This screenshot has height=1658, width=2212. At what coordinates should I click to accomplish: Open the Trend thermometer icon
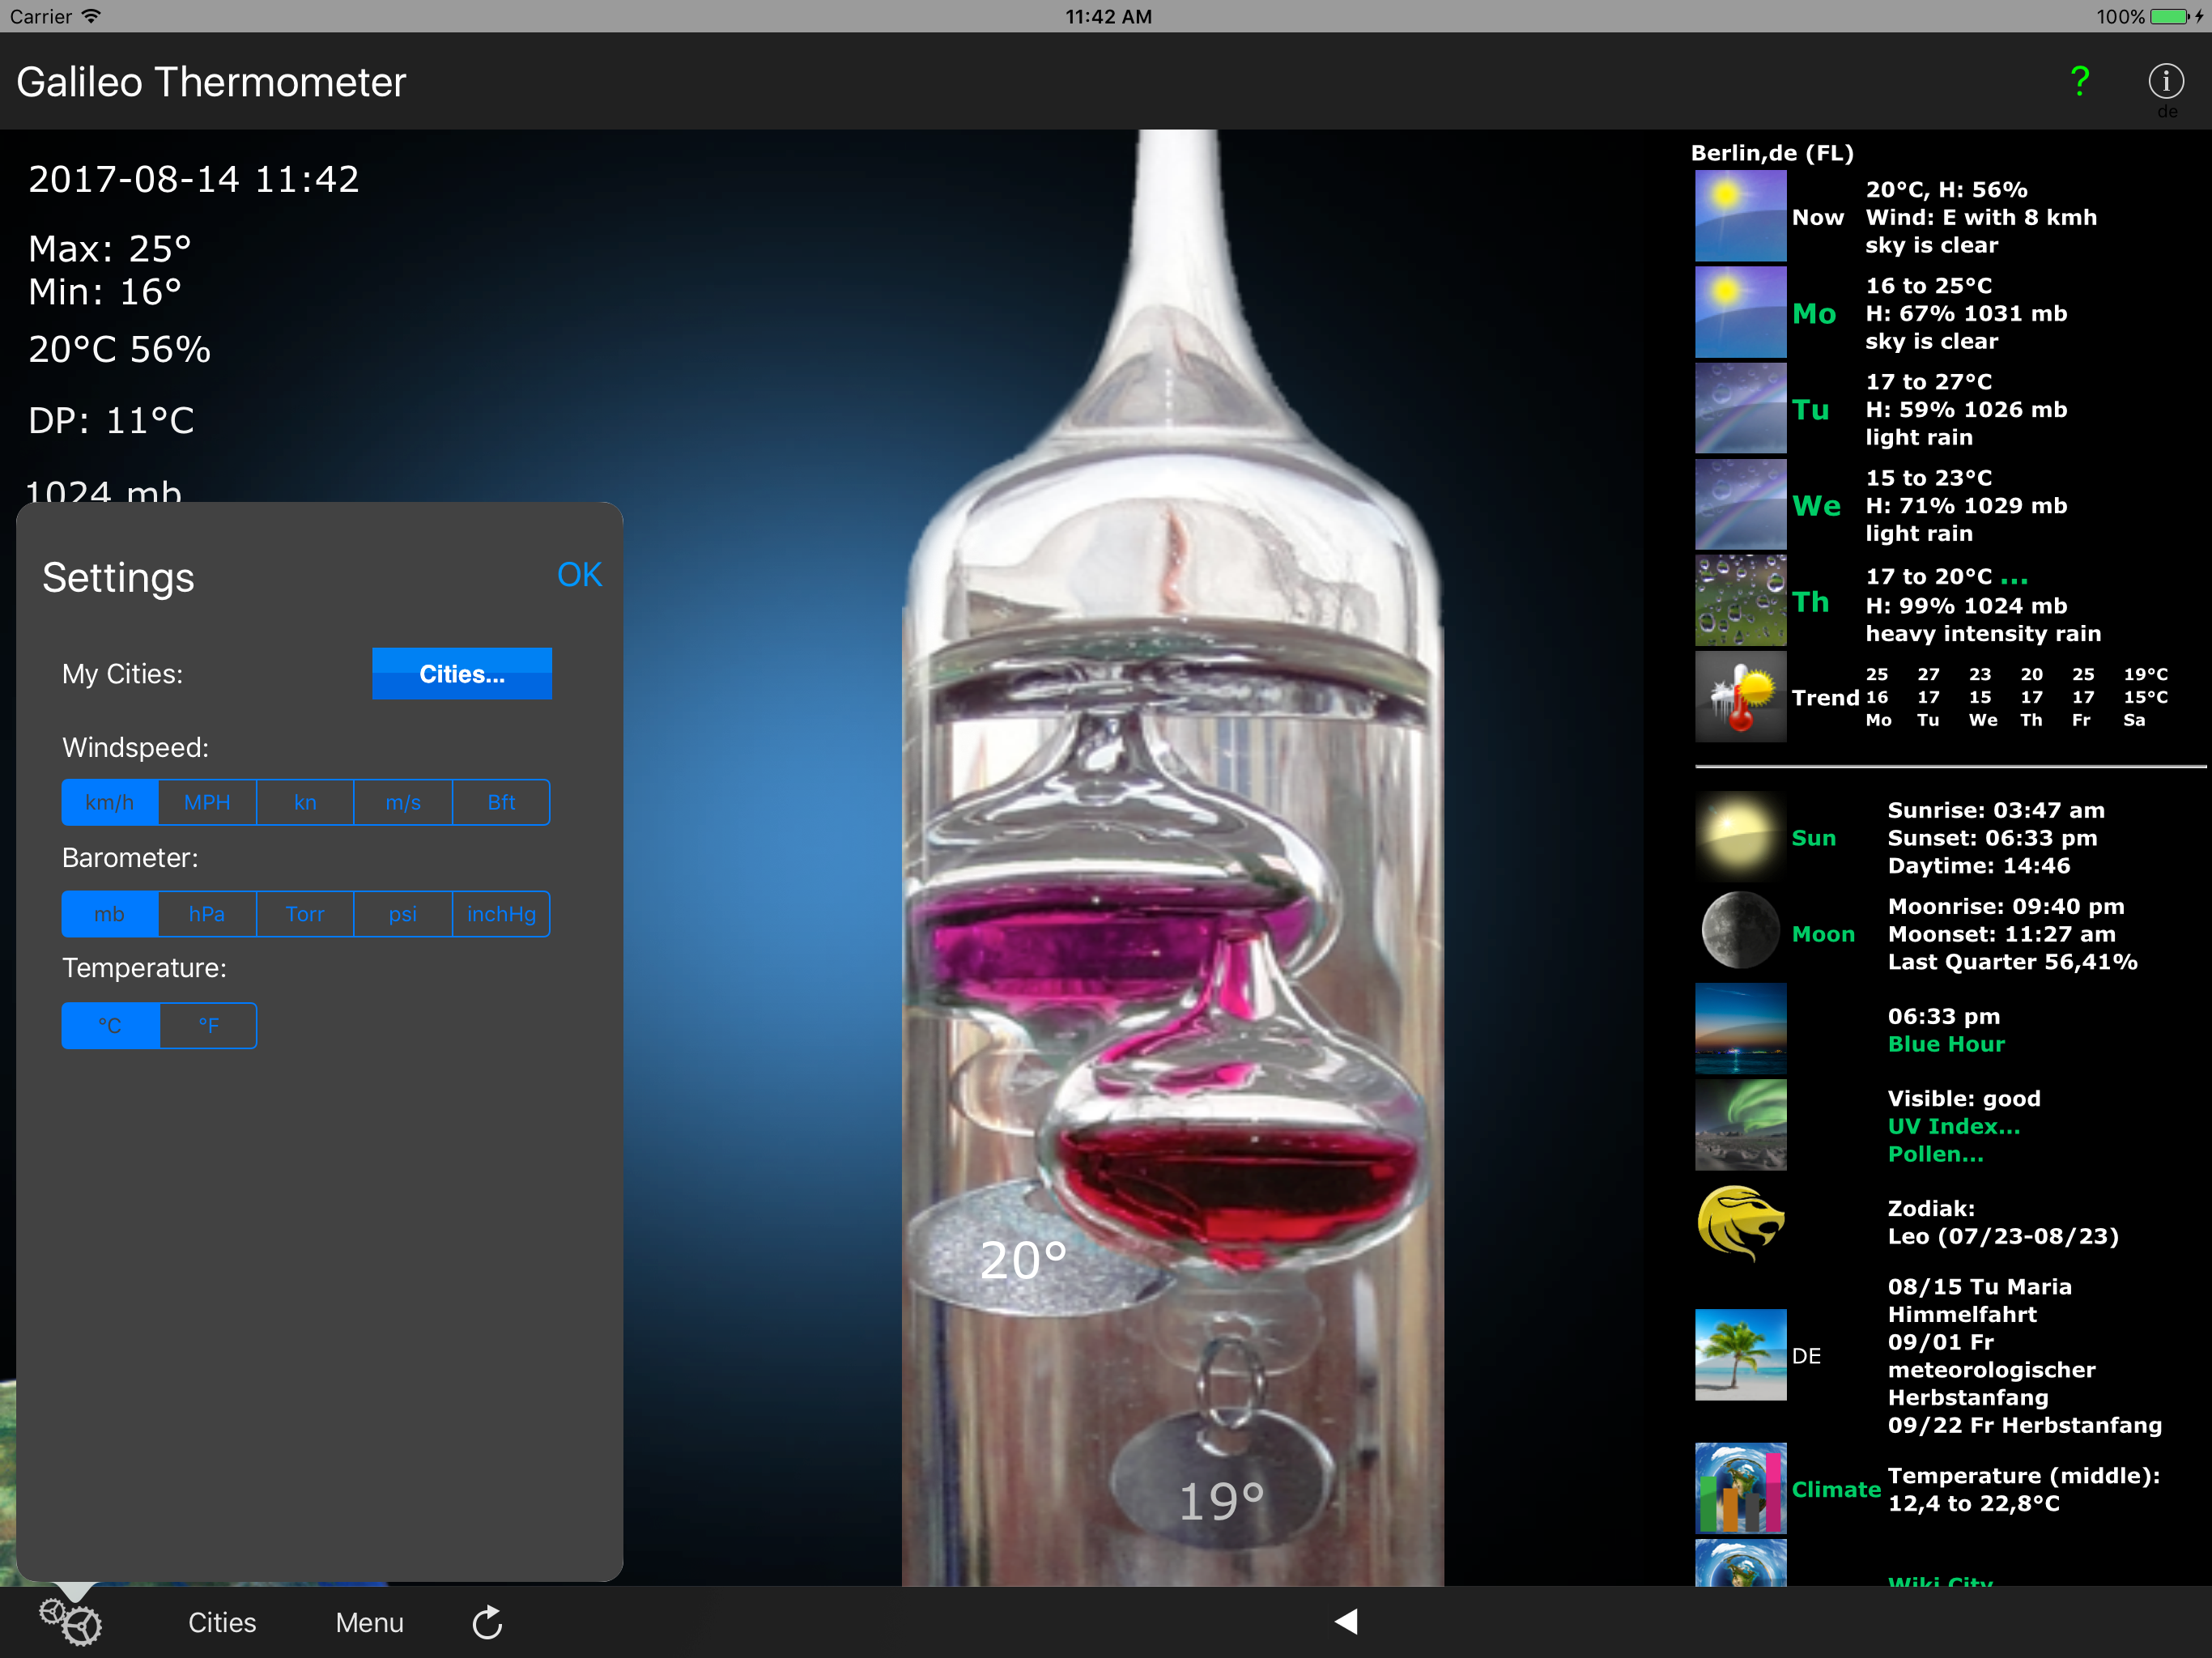(1740, 697)
